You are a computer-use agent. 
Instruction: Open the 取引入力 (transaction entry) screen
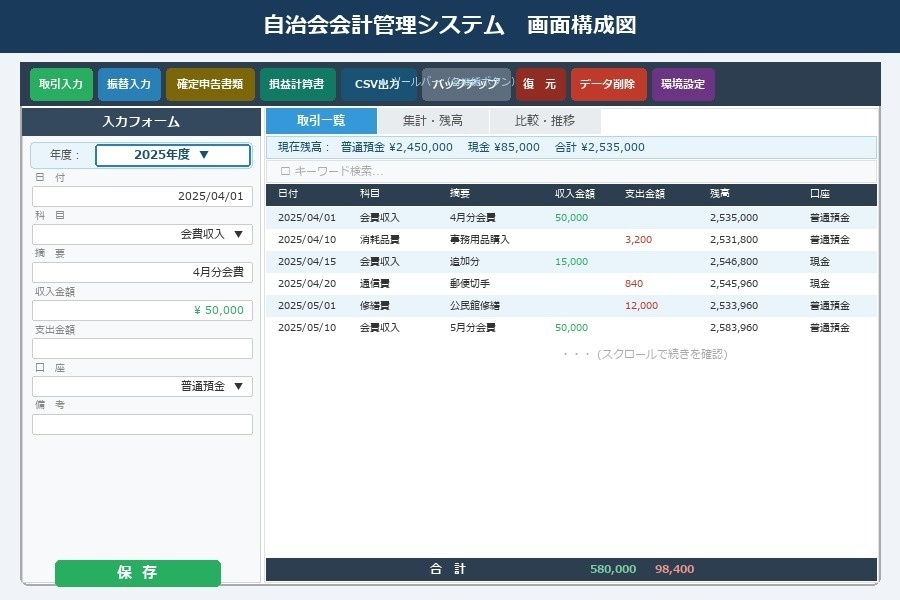(x=60, y=85)
